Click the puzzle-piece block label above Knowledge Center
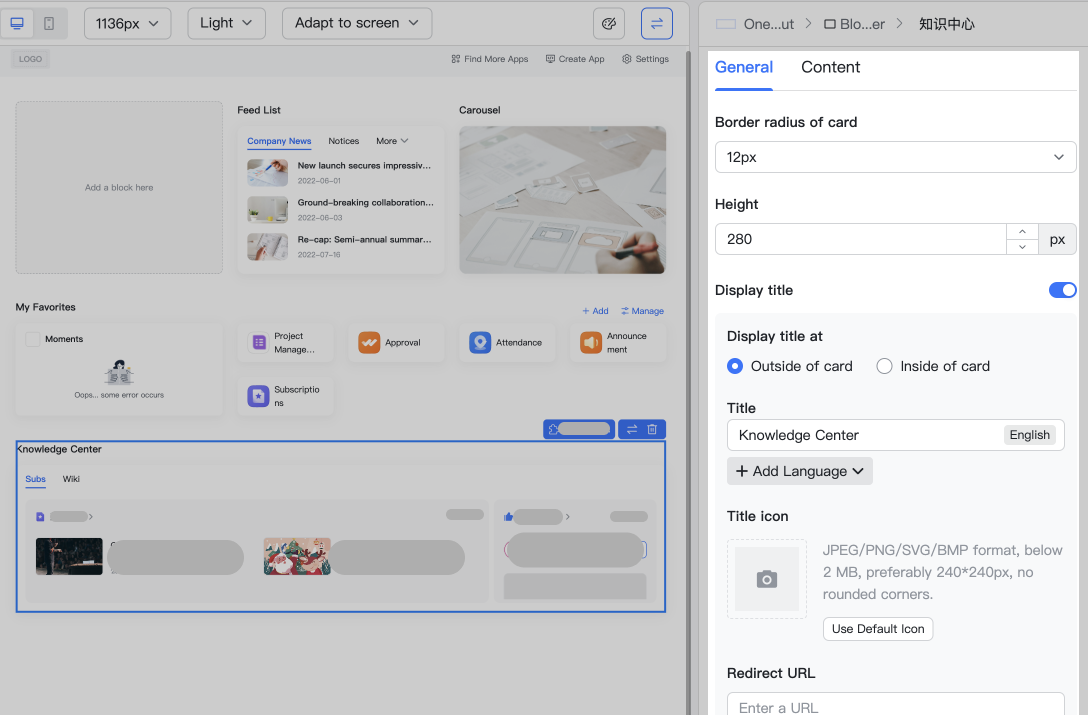Image resolution: width=1088 pixels, height=715 pixels. (579, 429)
